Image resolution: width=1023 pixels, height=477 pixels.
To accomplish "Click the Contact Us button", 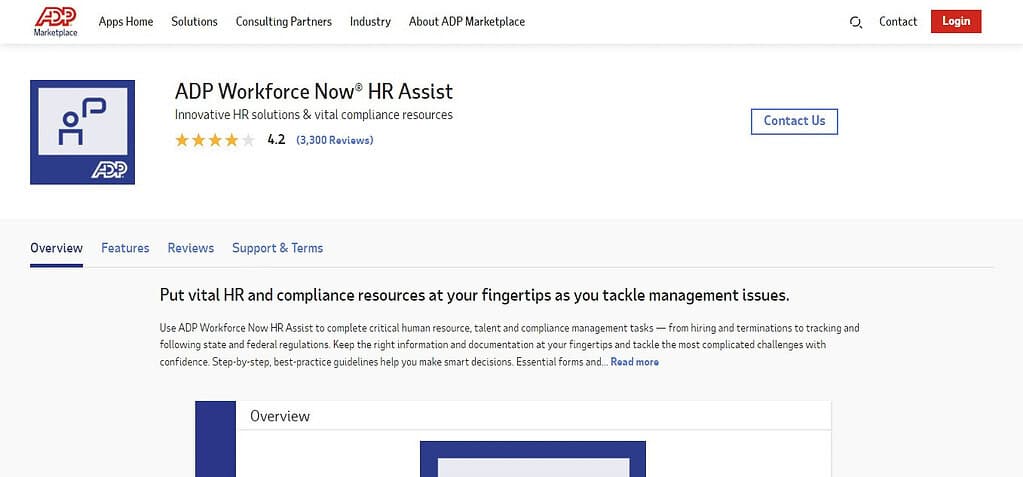I will coord(794,121).
